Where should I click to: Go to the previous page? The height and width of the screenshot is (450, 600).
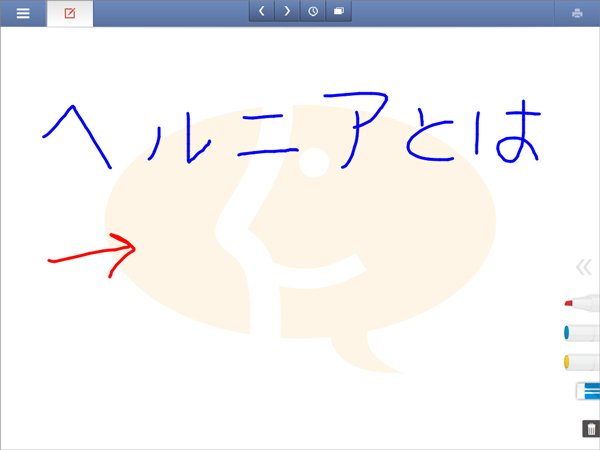(x=262, y=11)
